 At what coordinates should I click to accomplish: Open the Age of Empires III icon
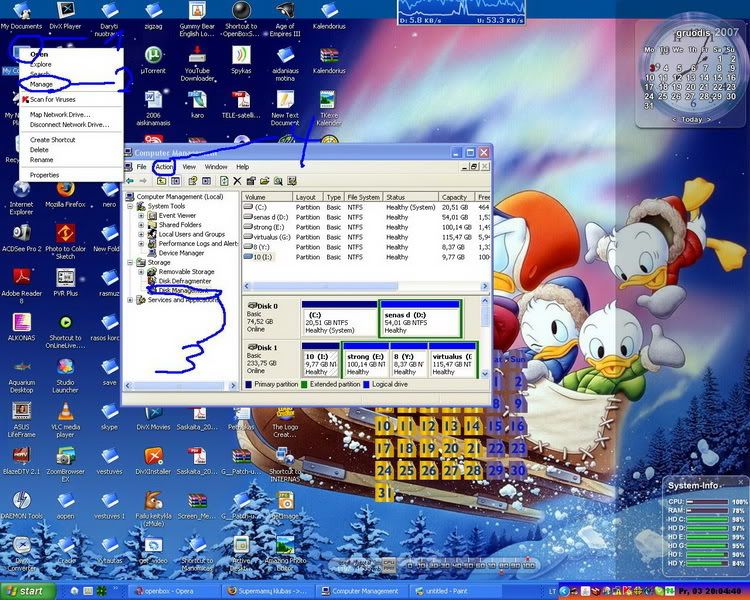tap(285, 19)
